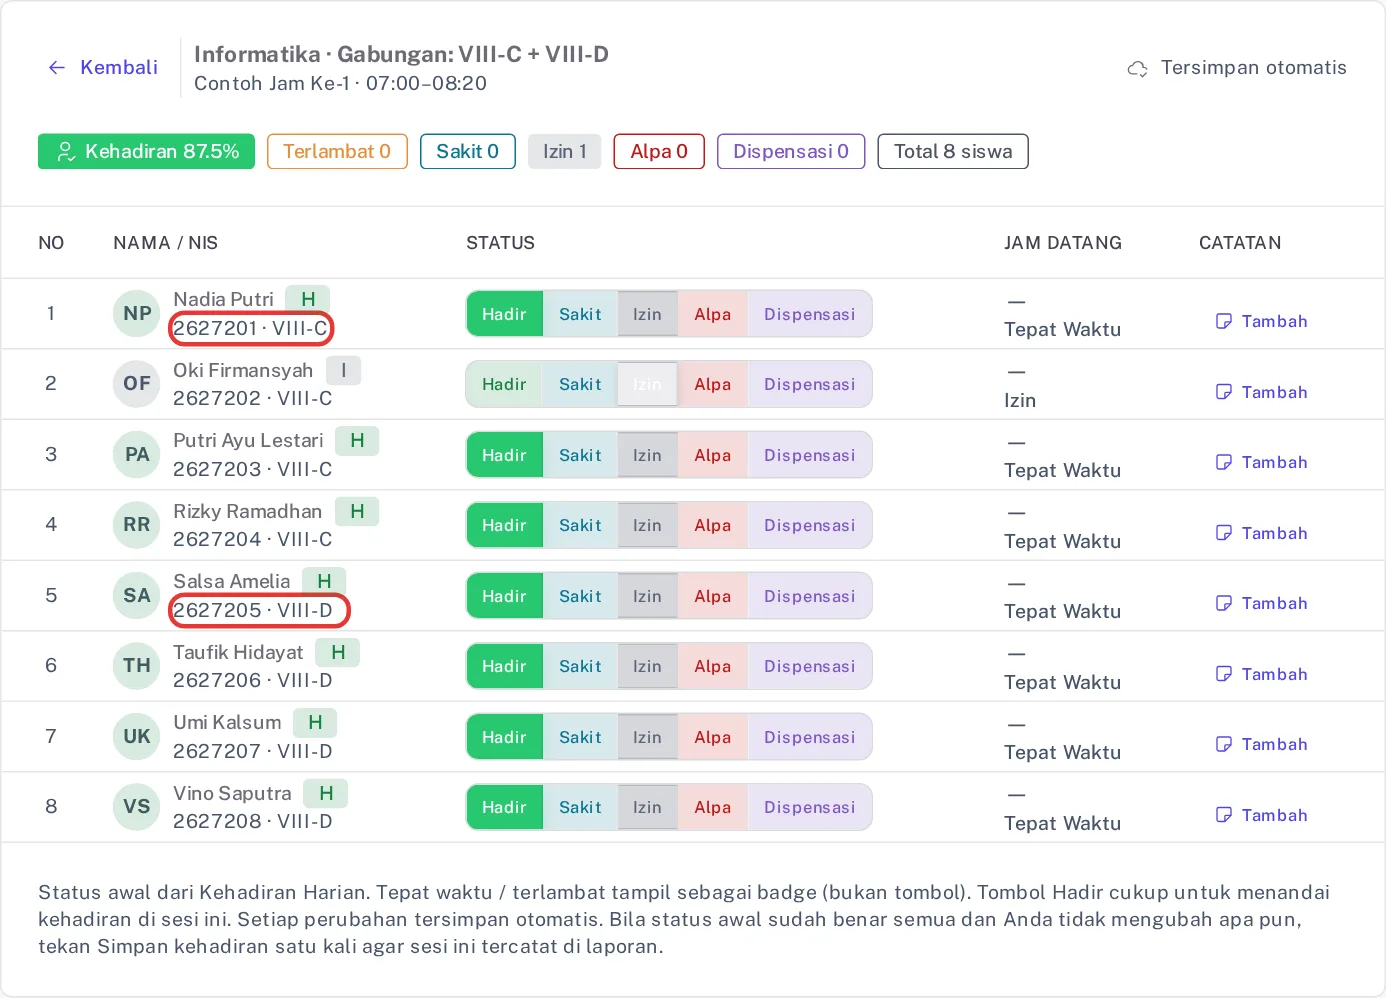The width and height of the screenshot is (1386, 998).
Task: Add a note for Vino Saputra
Action: pos(1261,815)
